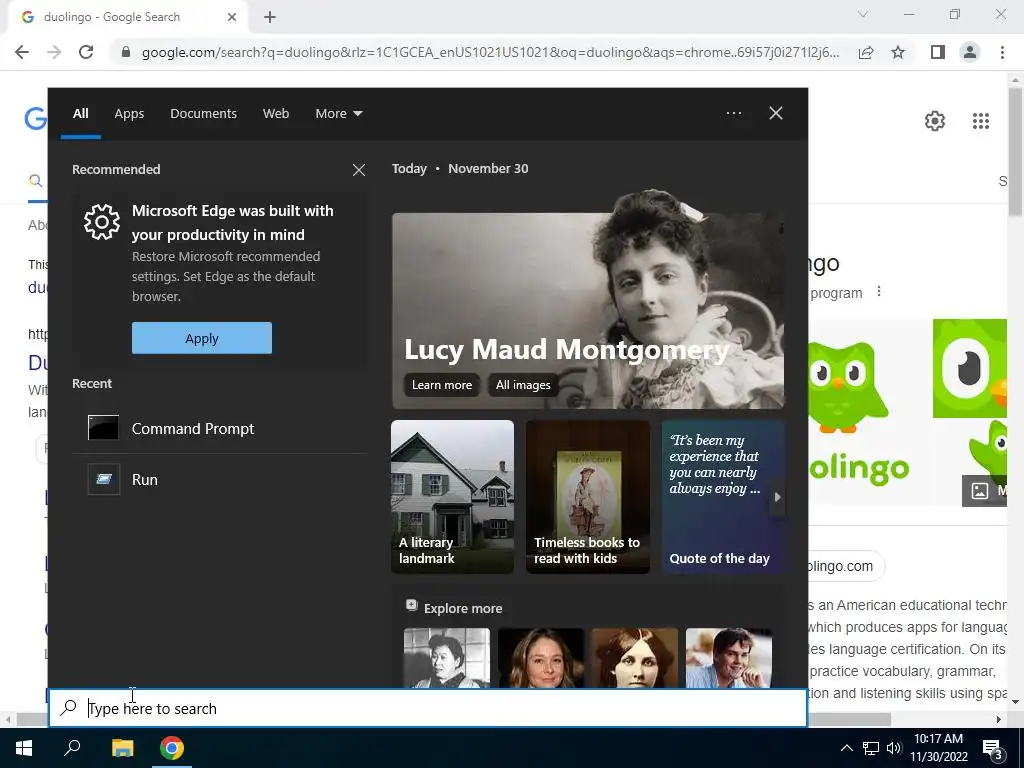The image size is (1024, 768).
Task: Select the All search tab
Action: [x=80, y=114]
